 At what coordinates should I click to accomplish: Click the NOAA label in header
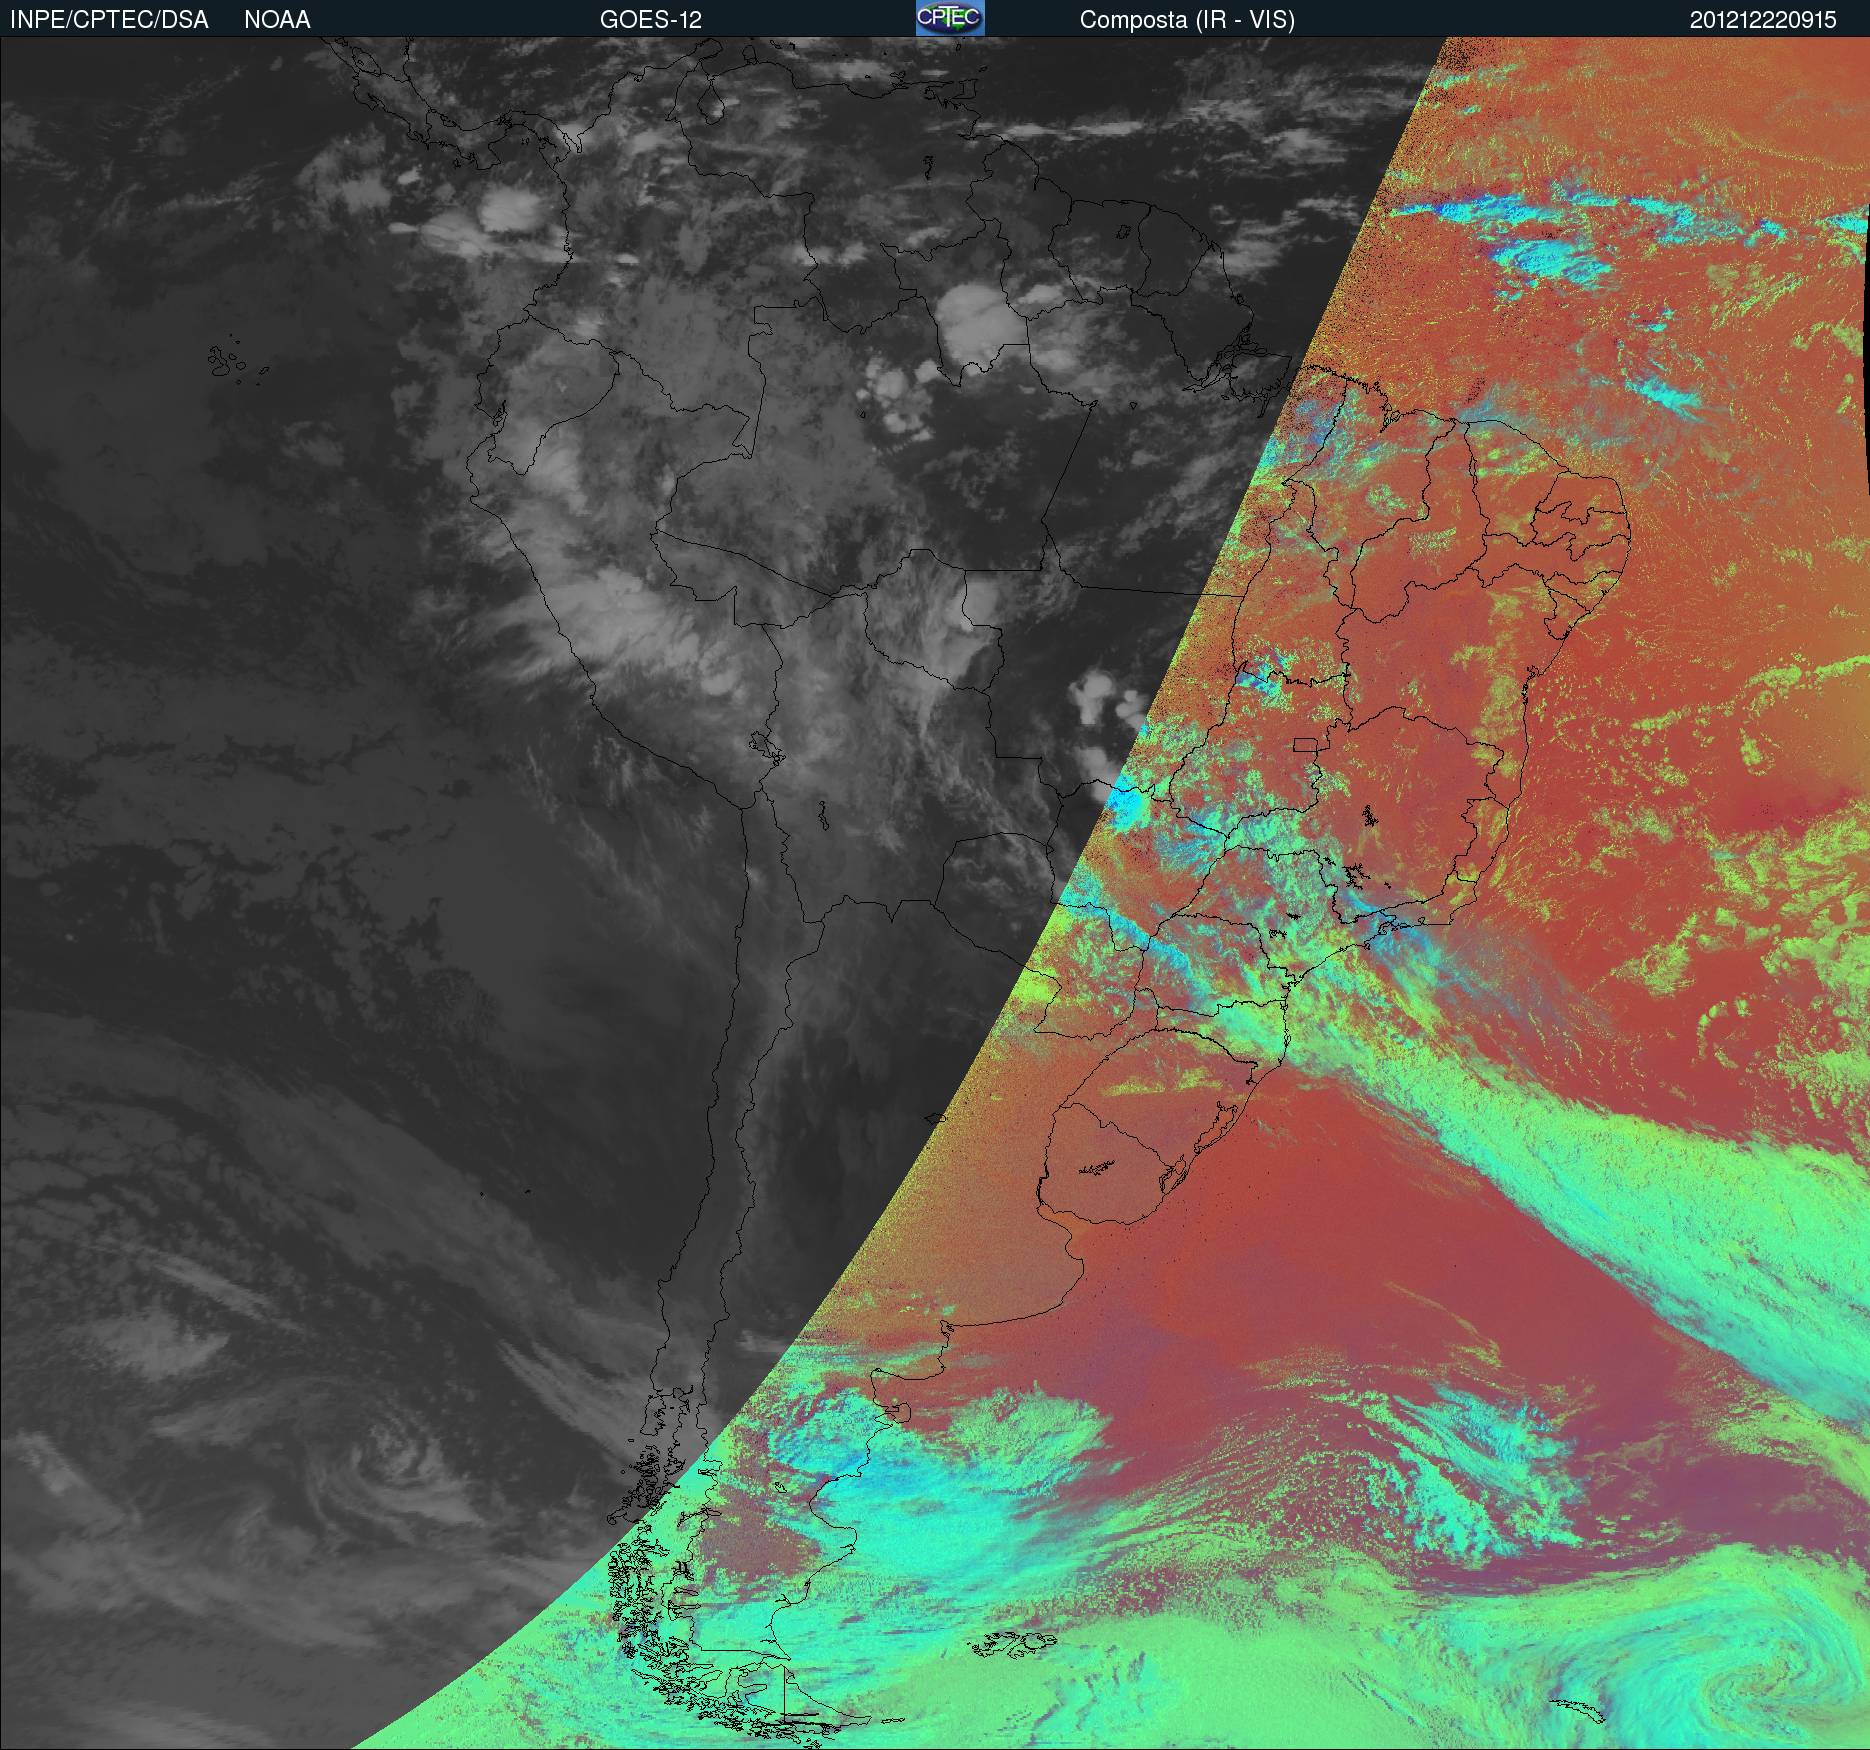pos(277,20)
